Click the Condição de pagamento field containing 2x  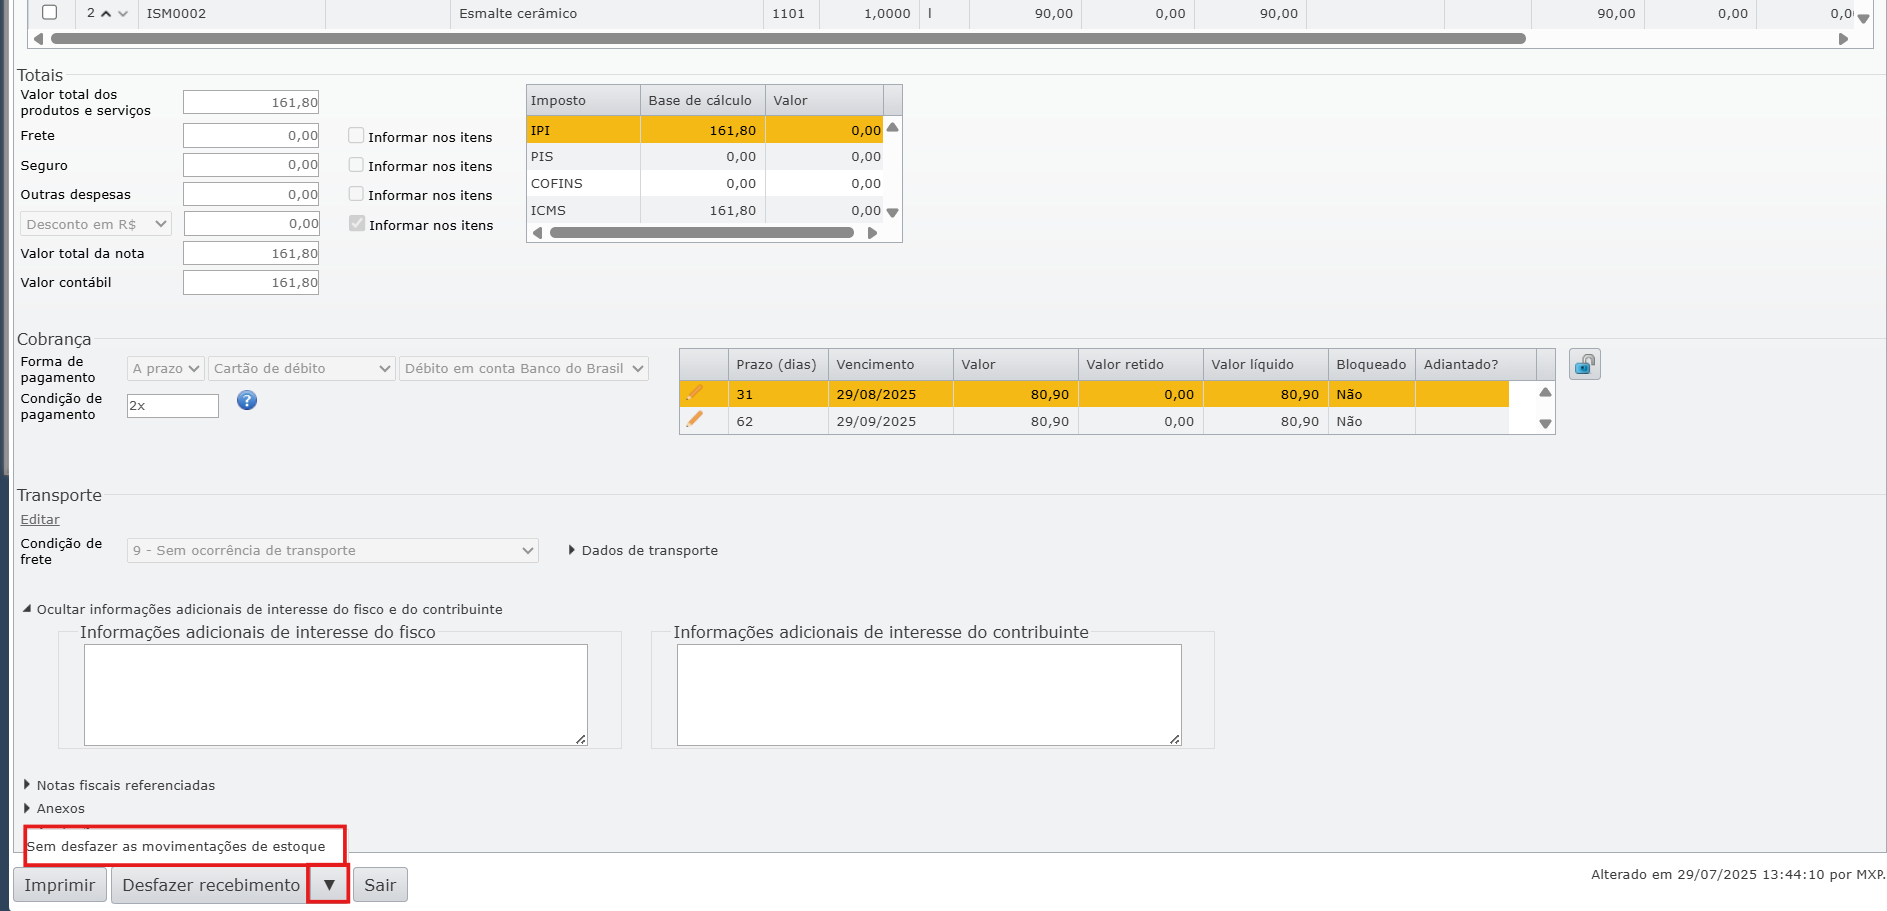click(x=173, y=406)
